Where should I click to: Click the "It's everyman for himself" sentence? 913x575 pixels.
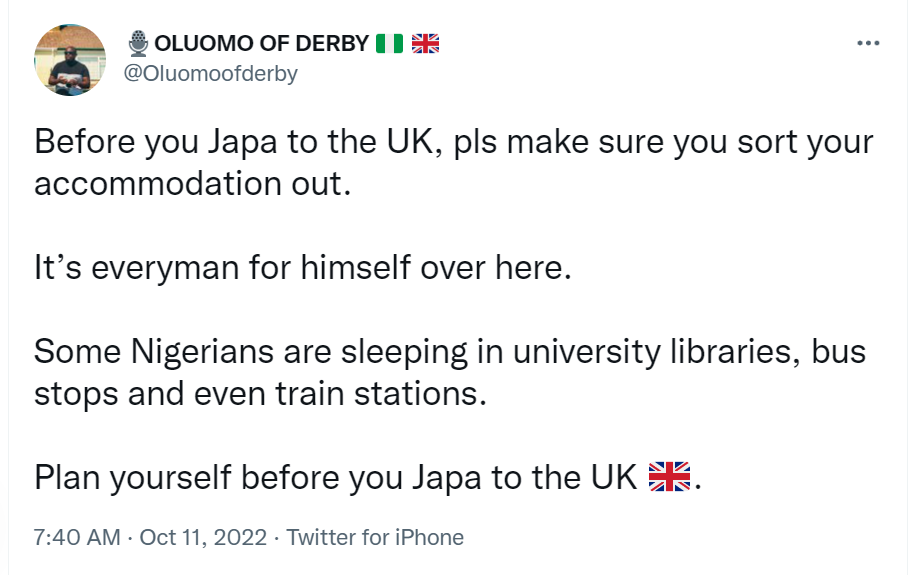[x=302, y=269]
